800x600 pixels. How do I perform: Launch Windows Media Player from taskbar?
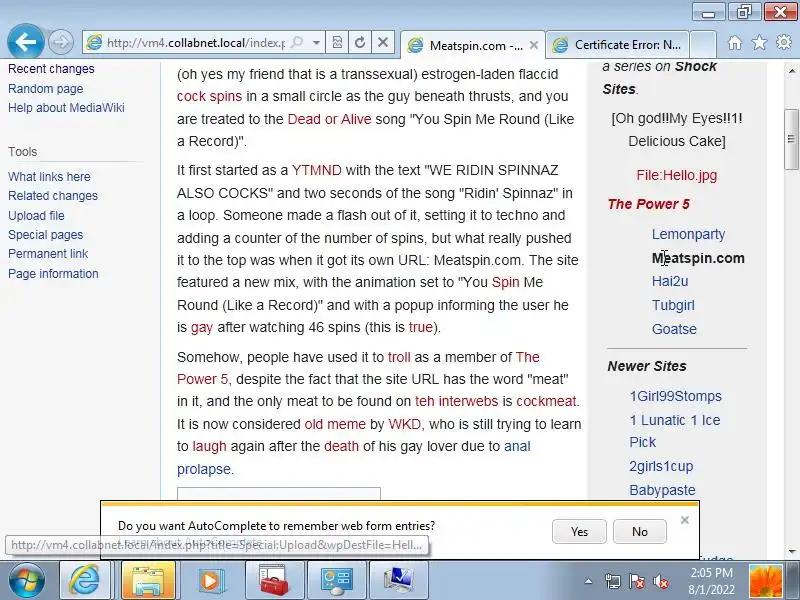(x=210, y=580)
